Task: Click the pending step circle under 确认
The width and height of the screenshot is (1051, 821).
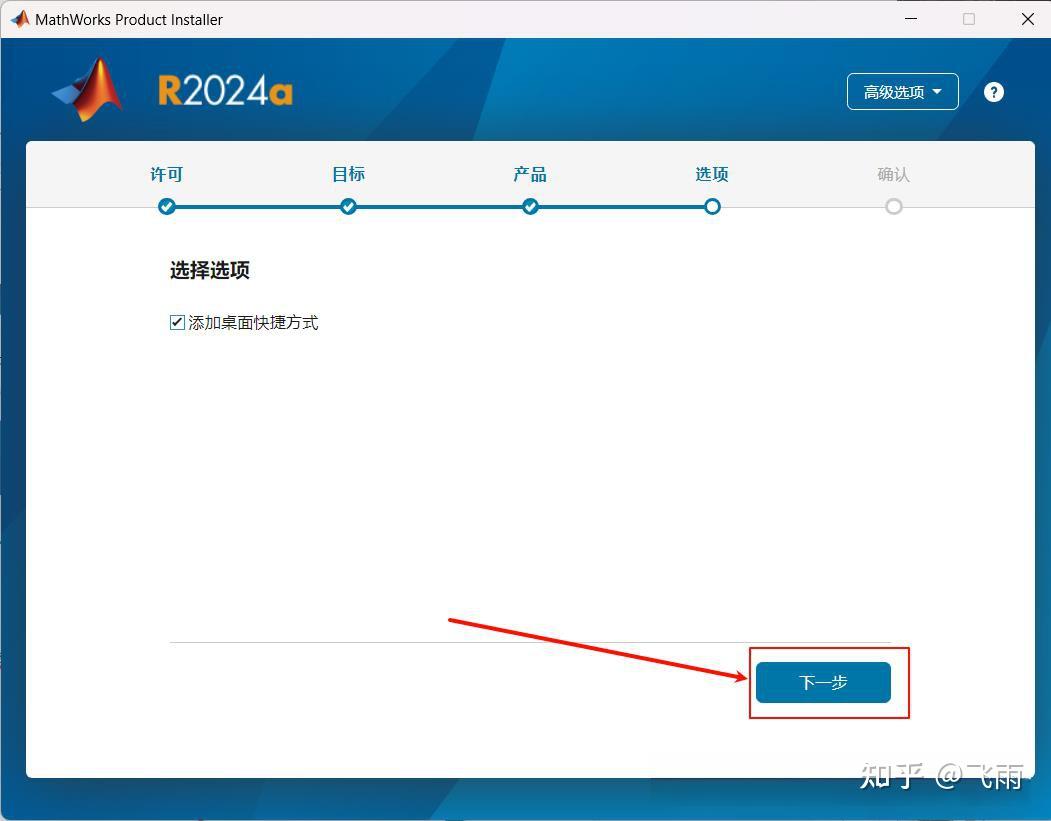Action: pyautogui.click(x=893, y=206)
